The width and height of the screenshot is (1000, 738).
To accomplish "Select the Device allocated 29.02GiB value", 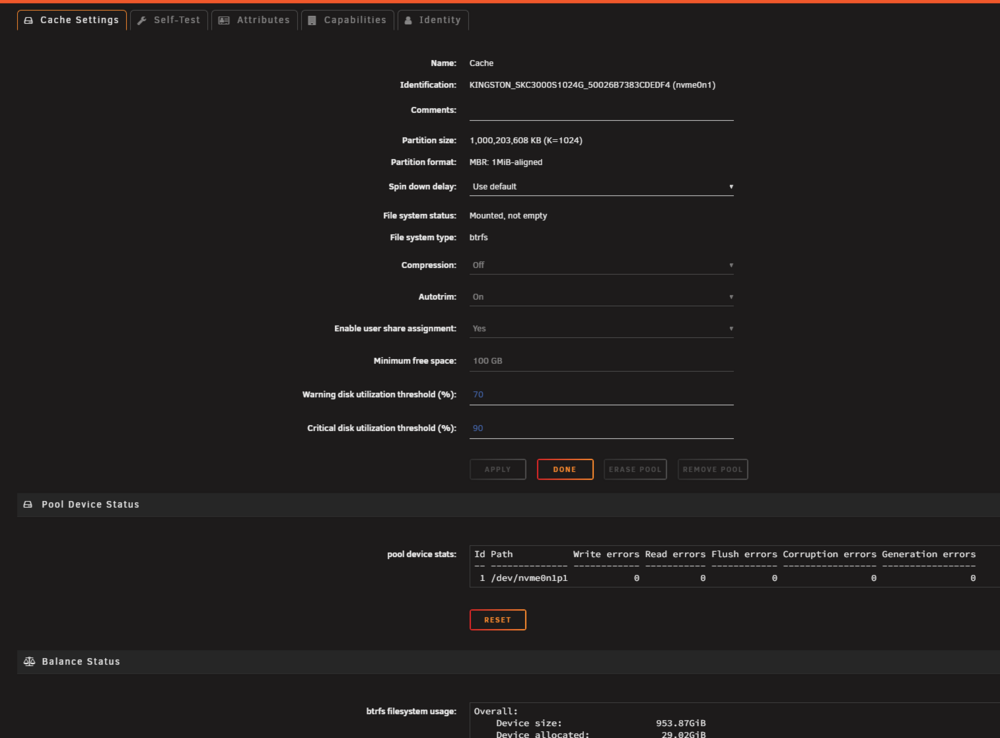I will click(683, 735).
